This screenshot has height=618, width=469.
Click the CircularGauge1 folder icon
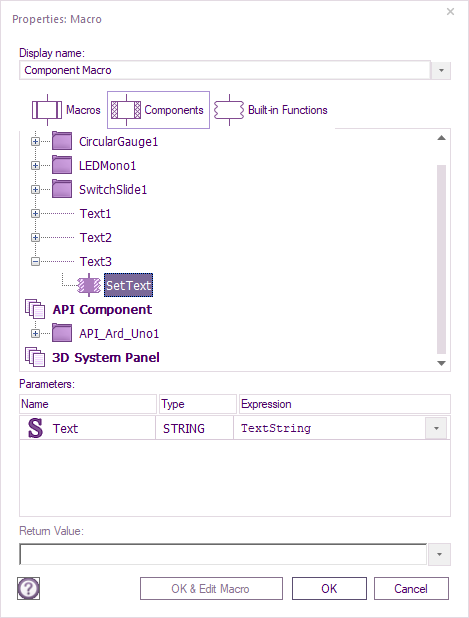coord(62,141)
